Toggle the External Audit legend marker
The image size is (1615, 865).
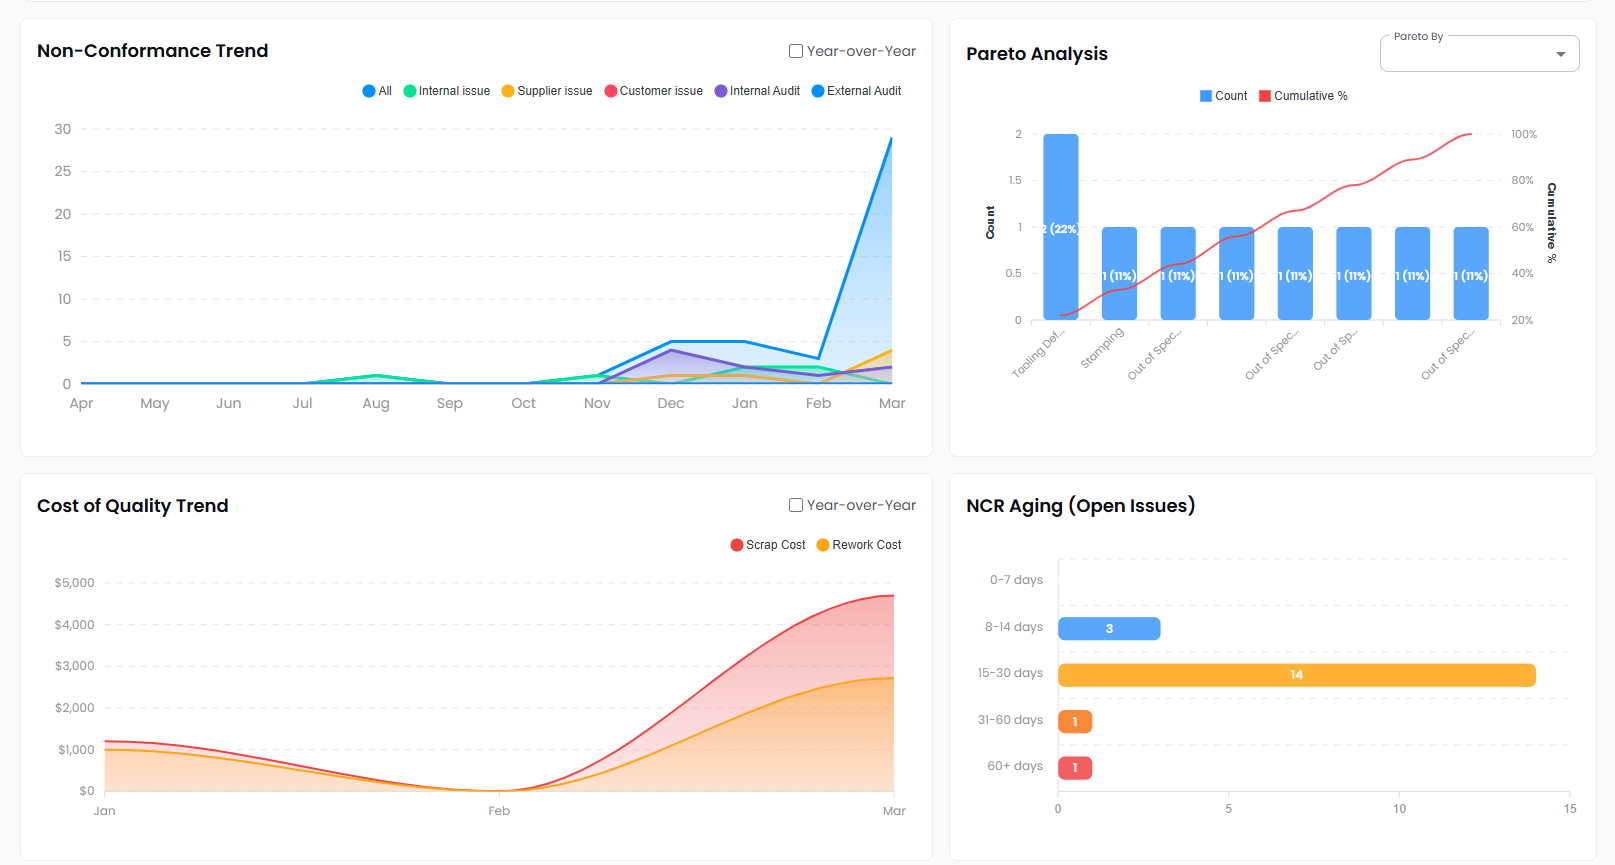(x=818, y=91)
